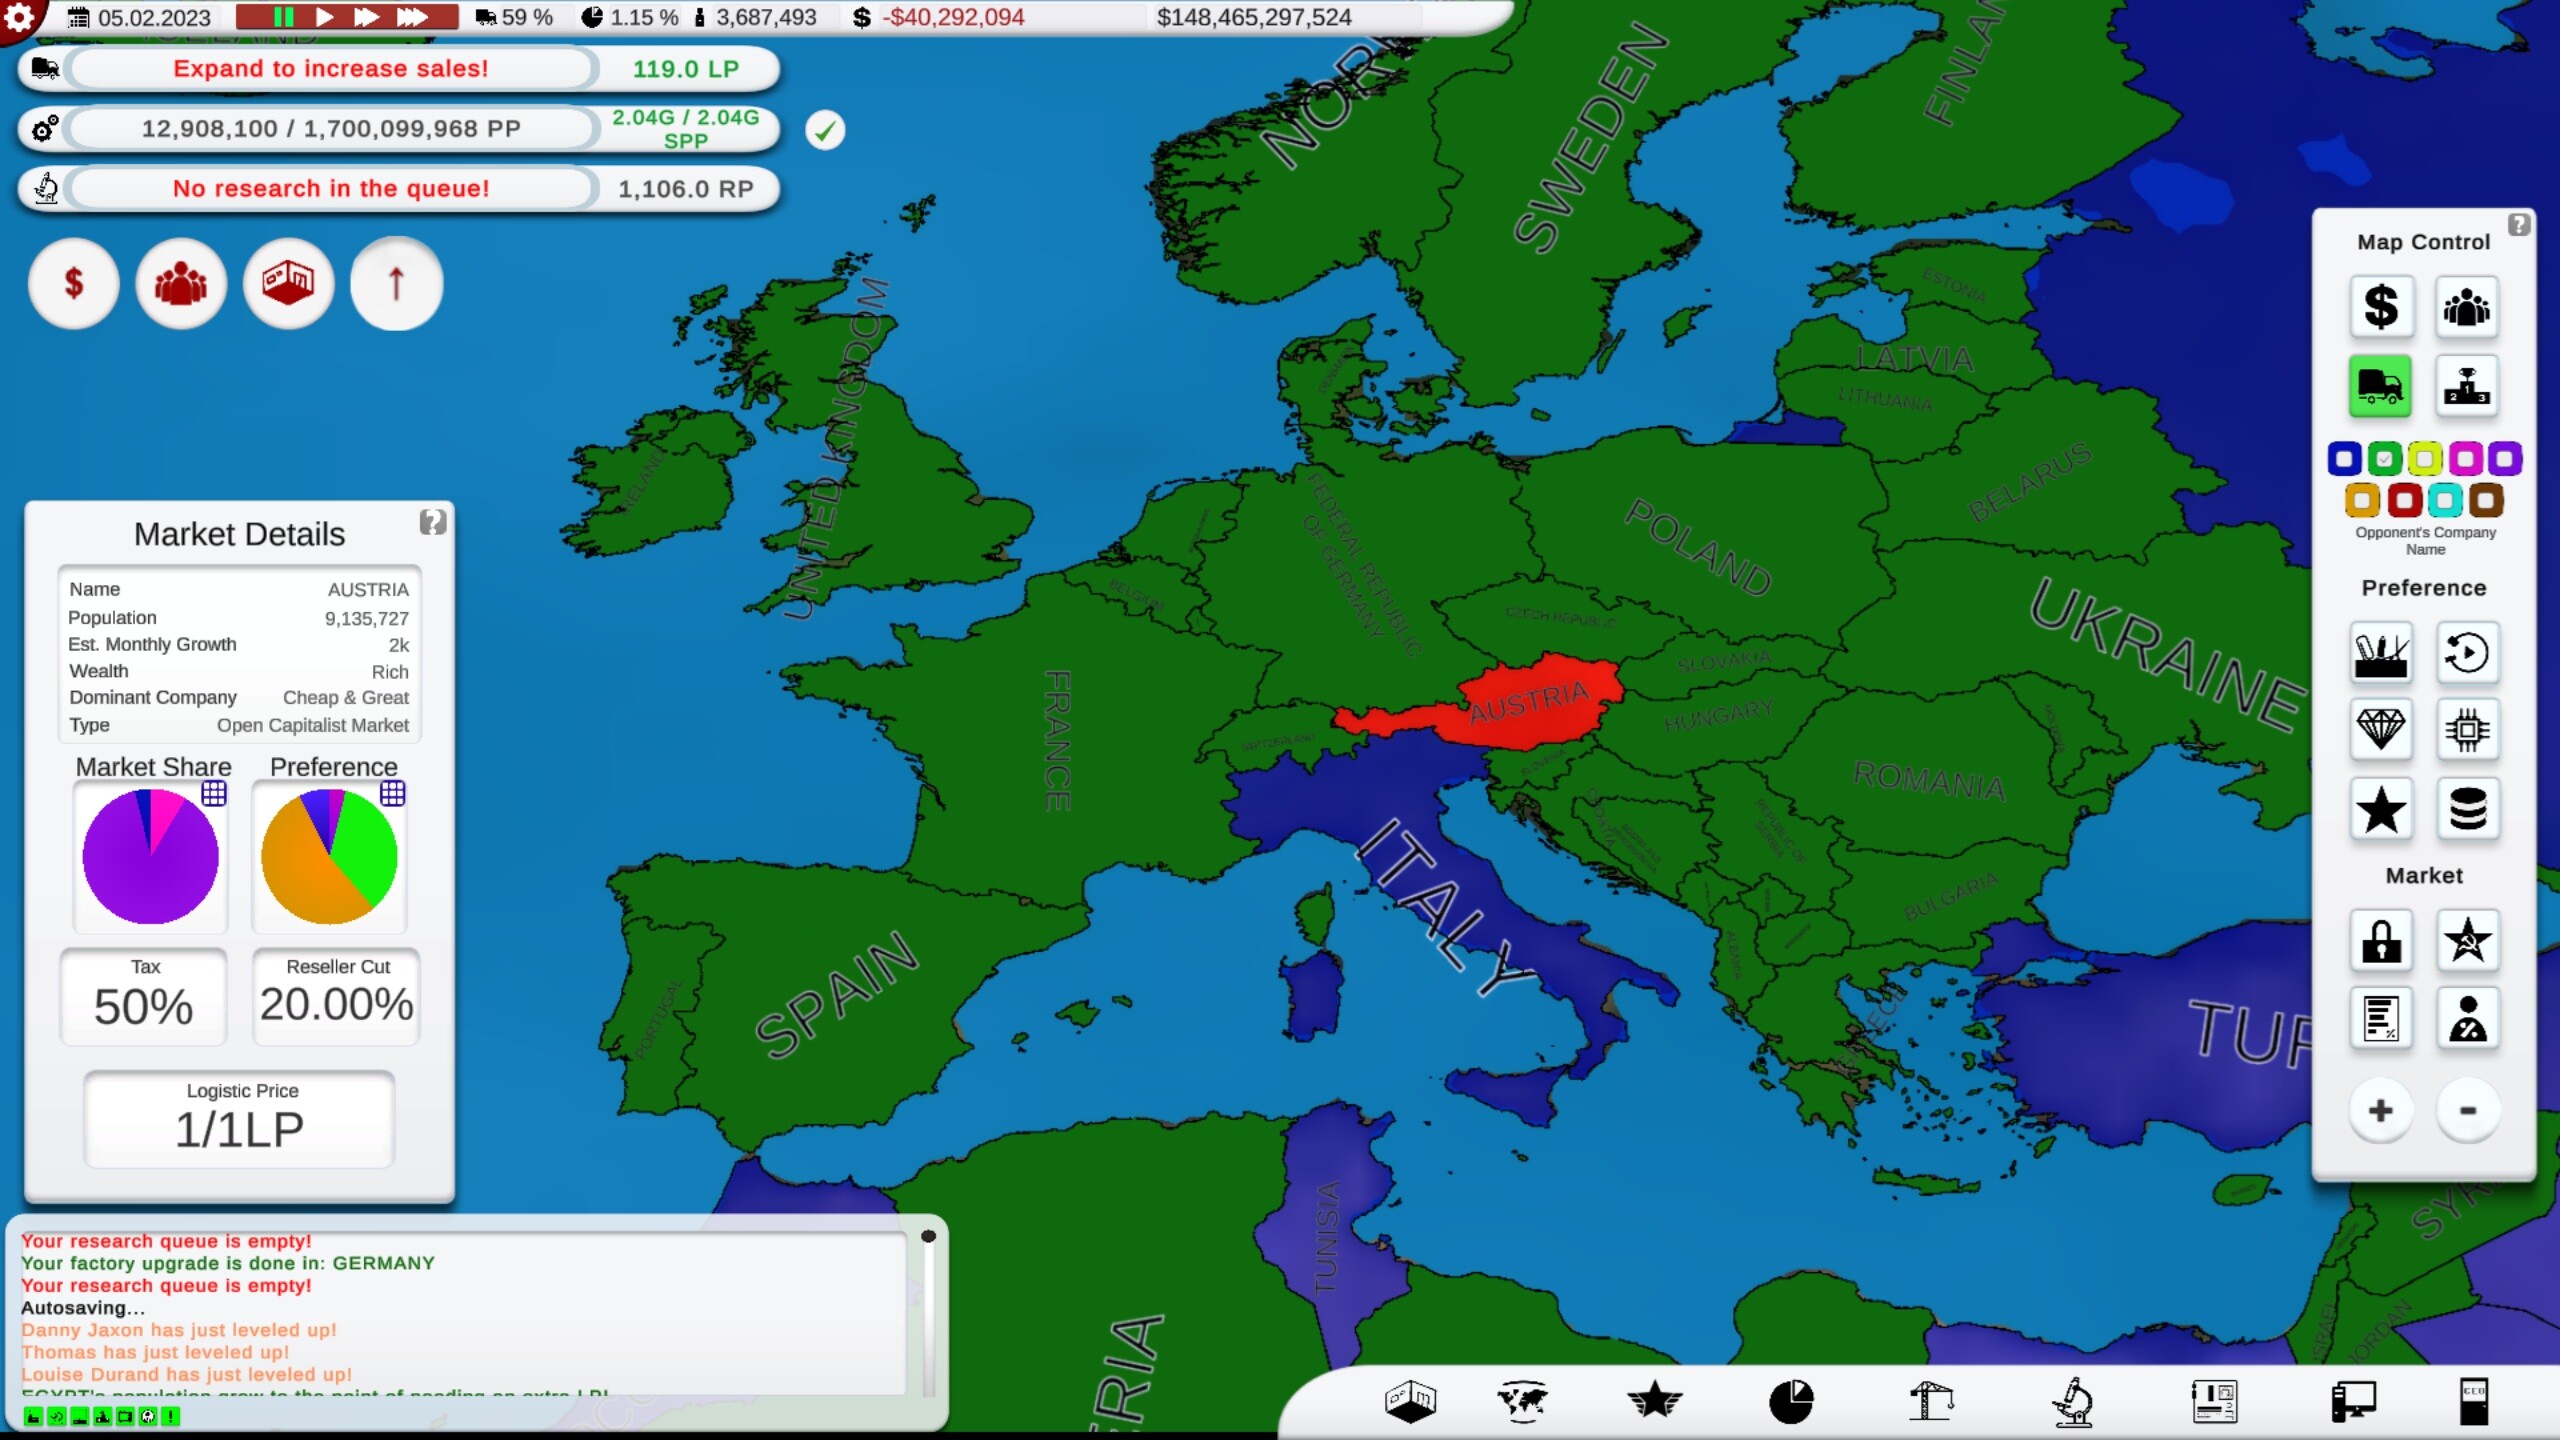2560x1440 pixels.
Task: Show locked markets with padlock icon
Action: click(2381, 941)
